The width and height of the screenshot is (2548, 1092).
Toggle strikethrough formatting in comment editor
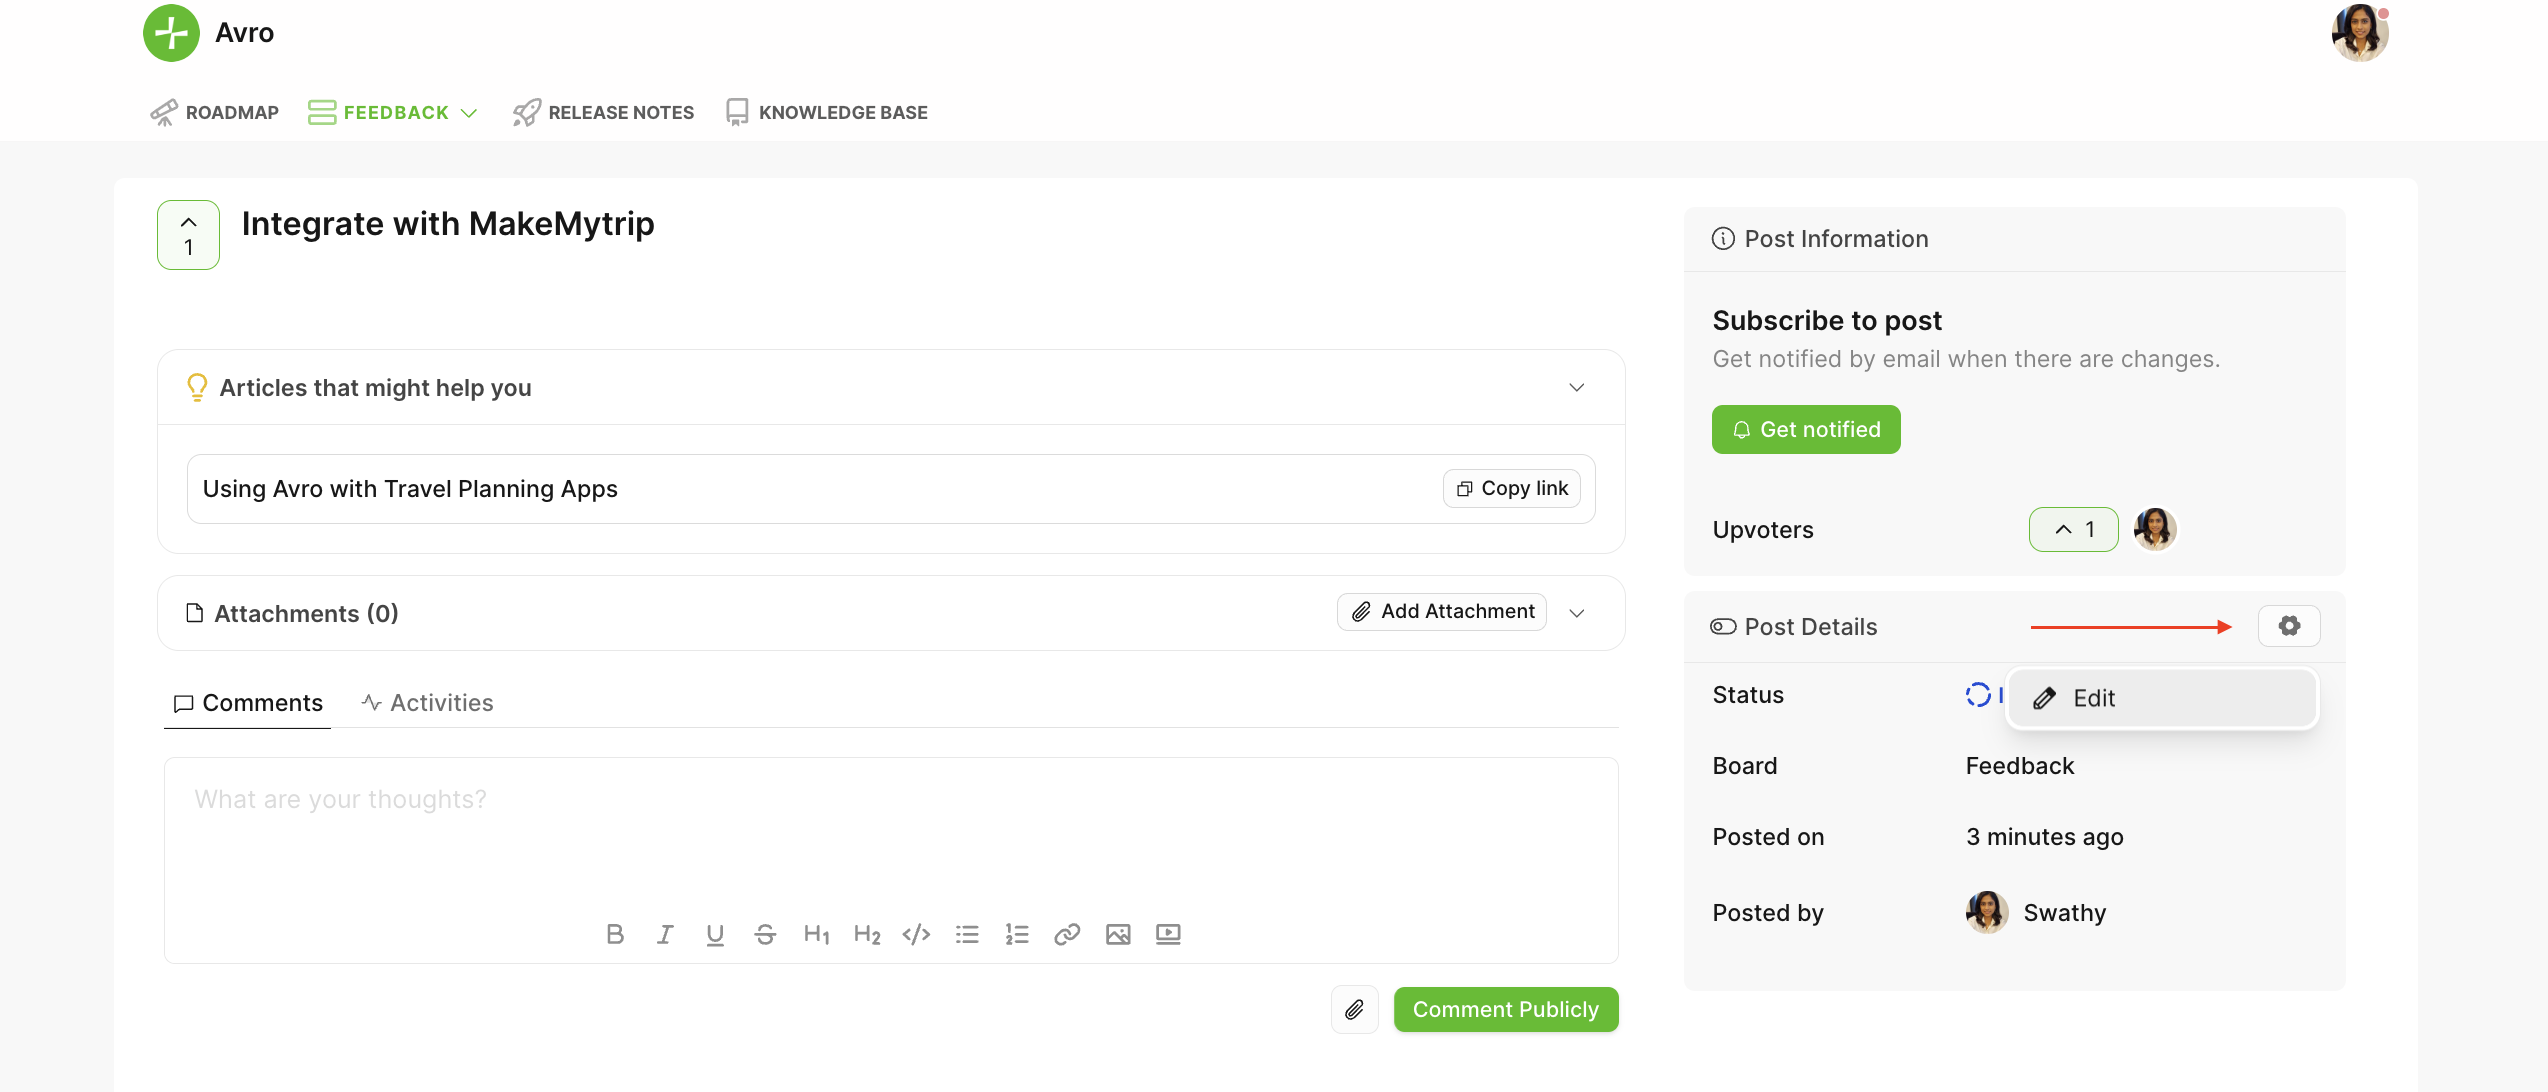[x=765, y=934]
